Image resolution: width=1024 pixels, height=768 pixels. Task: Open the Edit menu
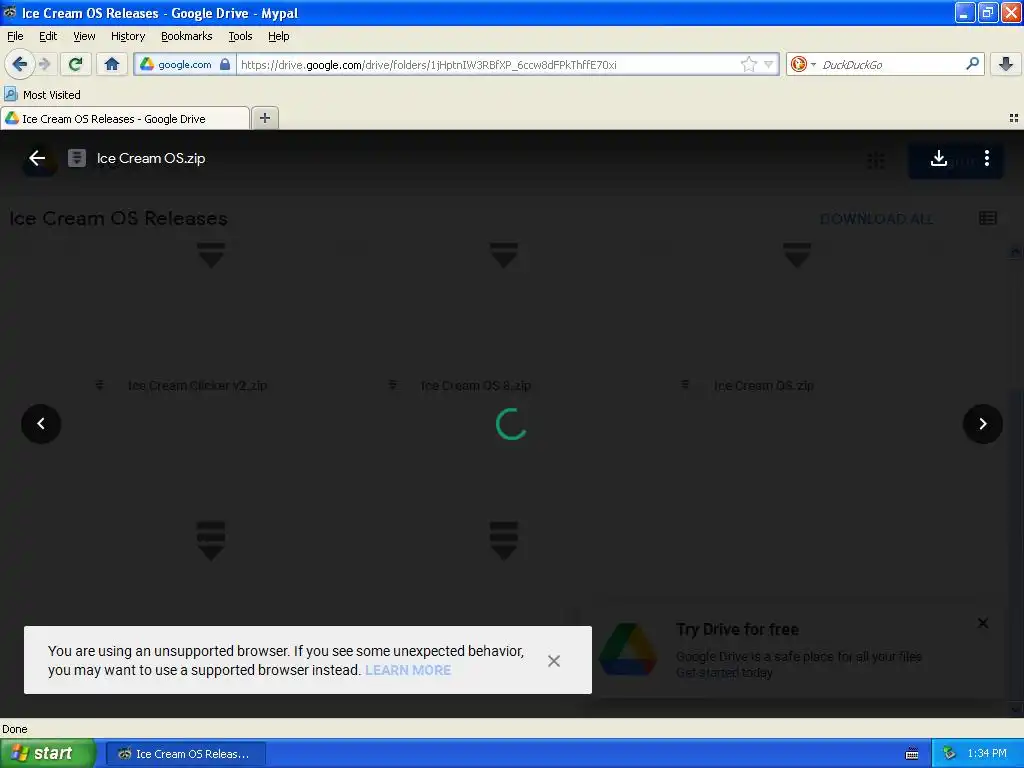click(48, 36)
